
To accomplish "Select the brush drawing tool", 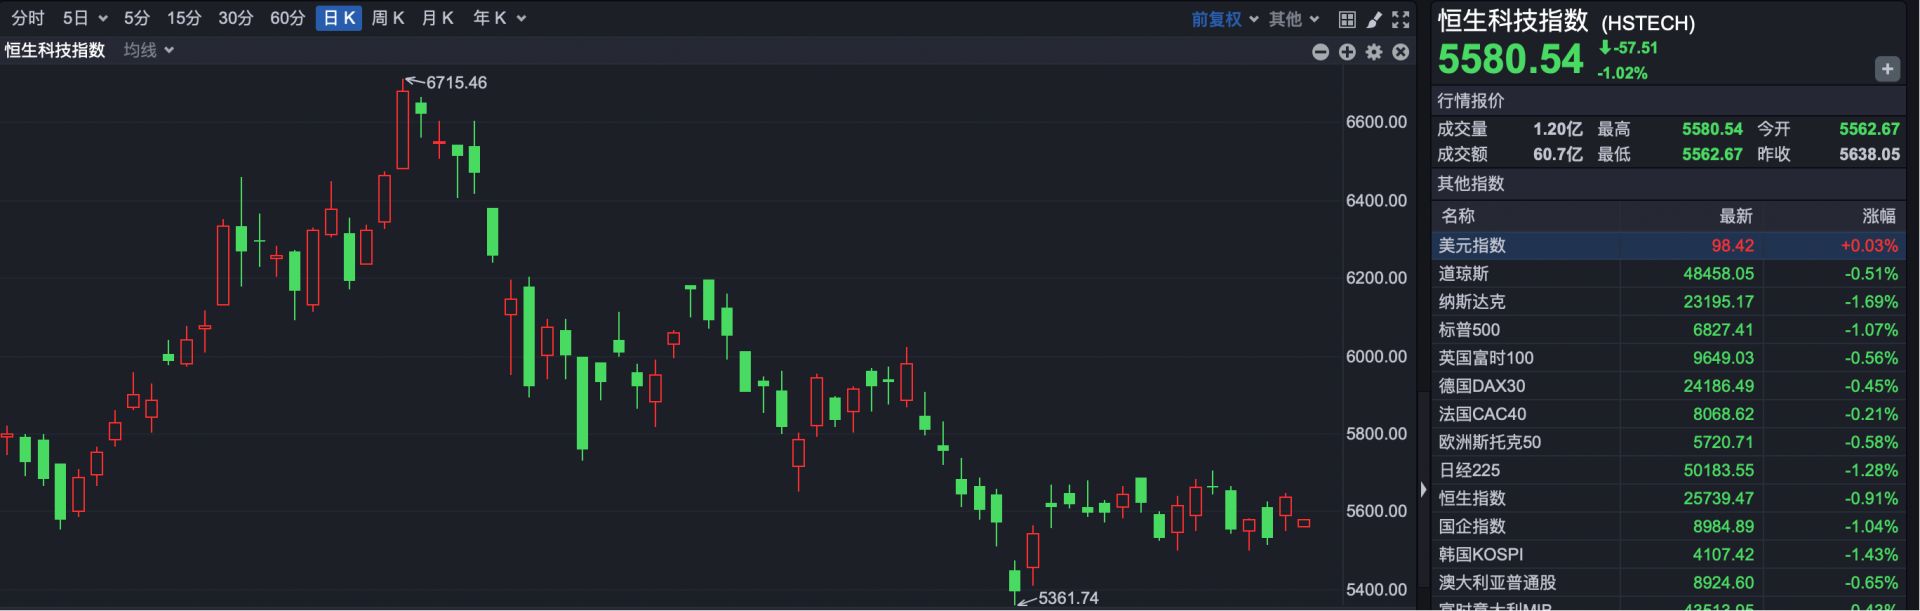I will pos(1374,19).
